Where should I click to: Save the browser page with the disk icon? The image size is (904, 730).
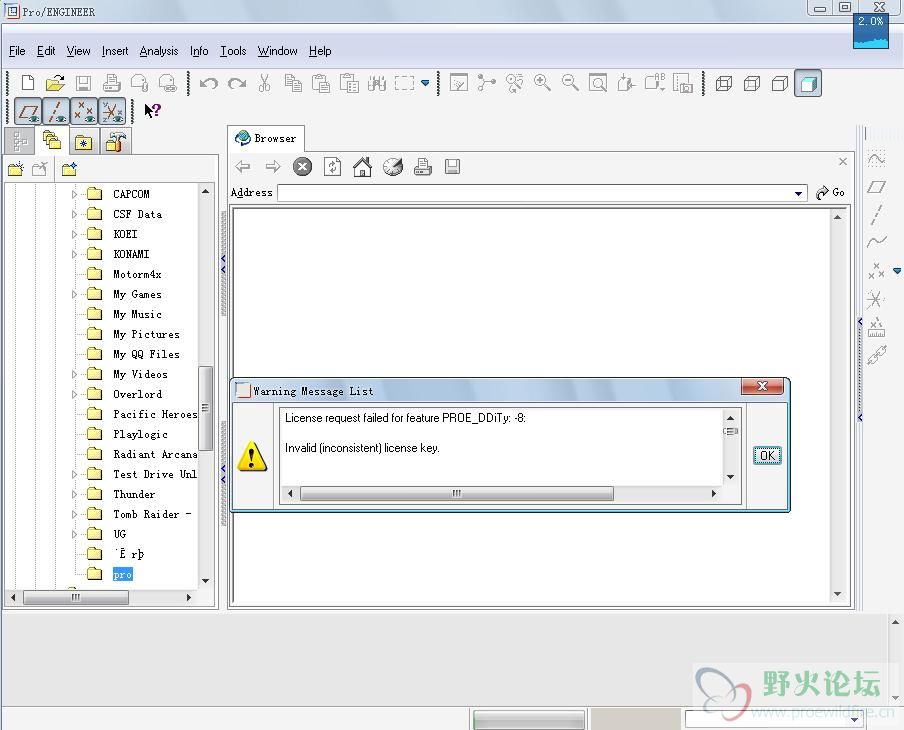453,167
